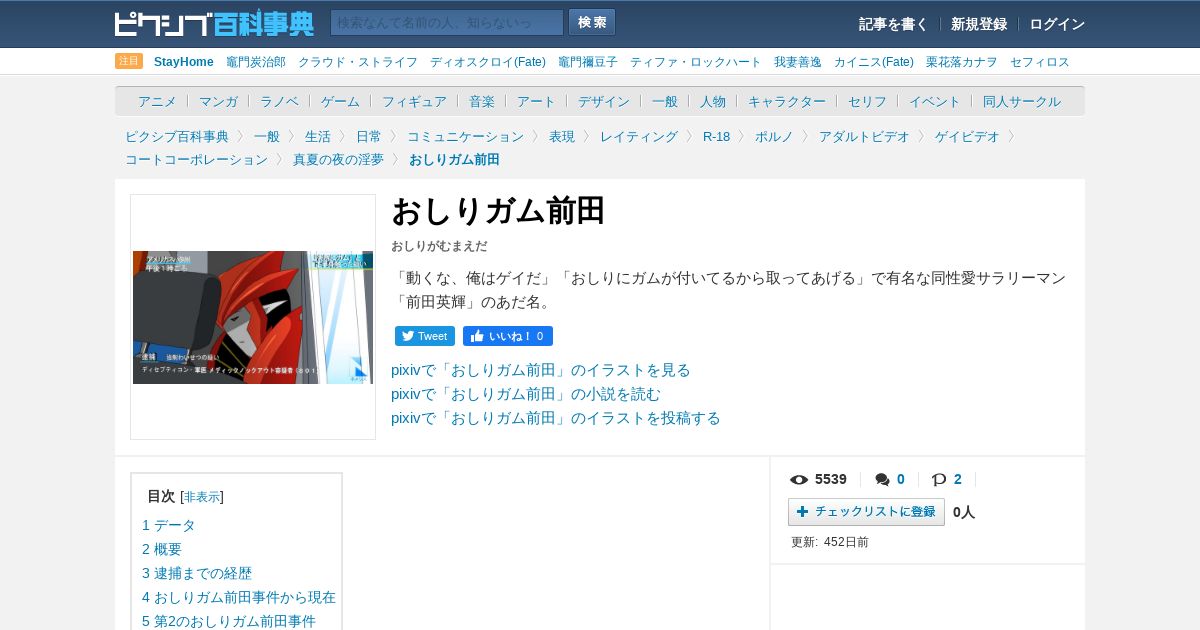Jump to section 2 概要
This screenshot has height=630, width=1200.
(x=162, y=549)
